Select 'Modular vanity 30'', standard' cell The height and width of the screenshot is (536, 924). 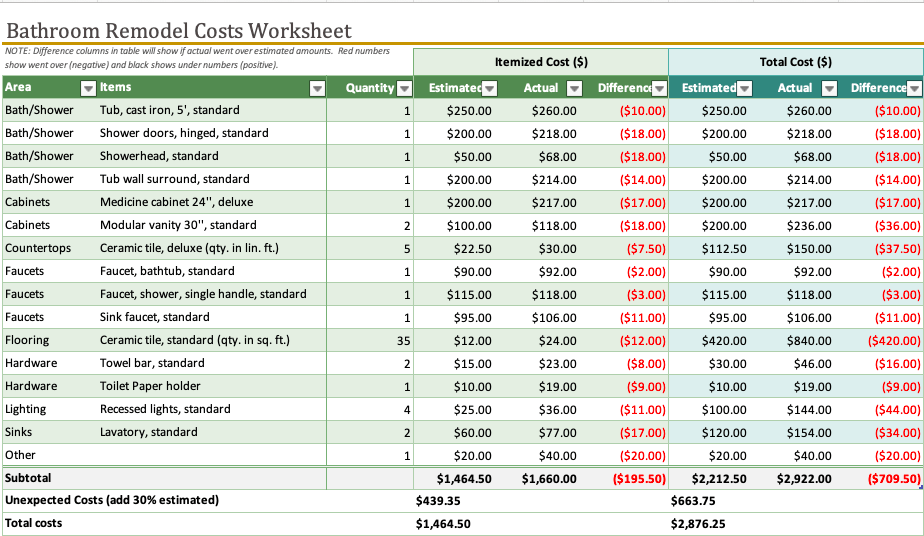tap(211, 225)
